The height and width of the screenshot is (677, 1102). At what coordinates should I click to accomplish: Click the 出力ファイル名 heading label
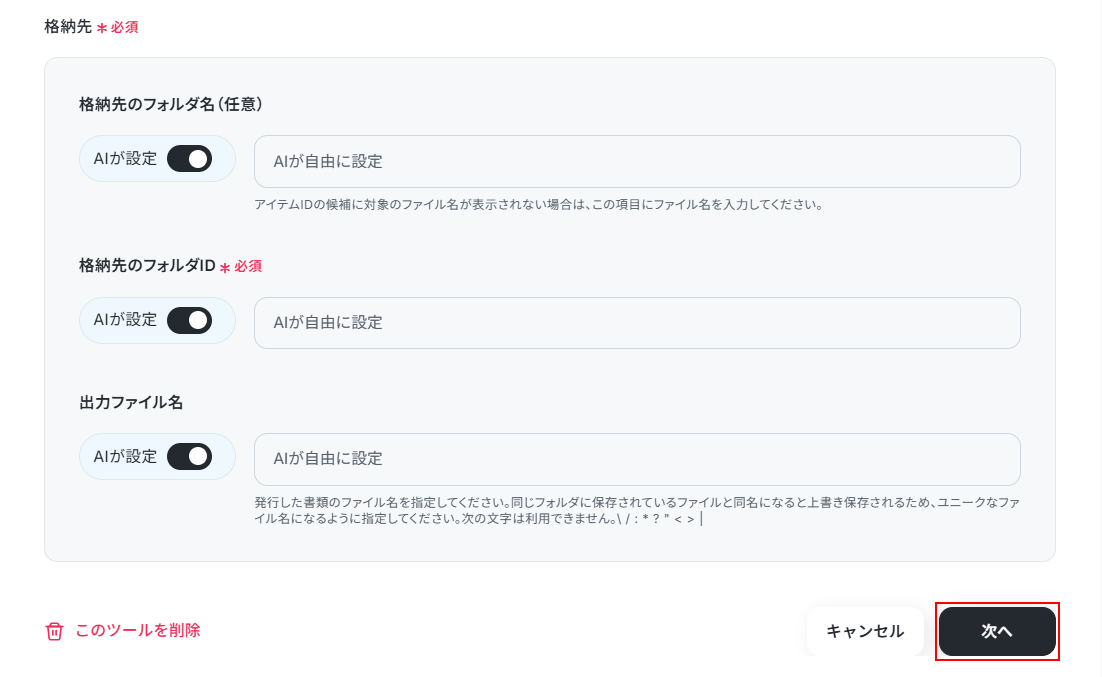(x=131, y=402)
